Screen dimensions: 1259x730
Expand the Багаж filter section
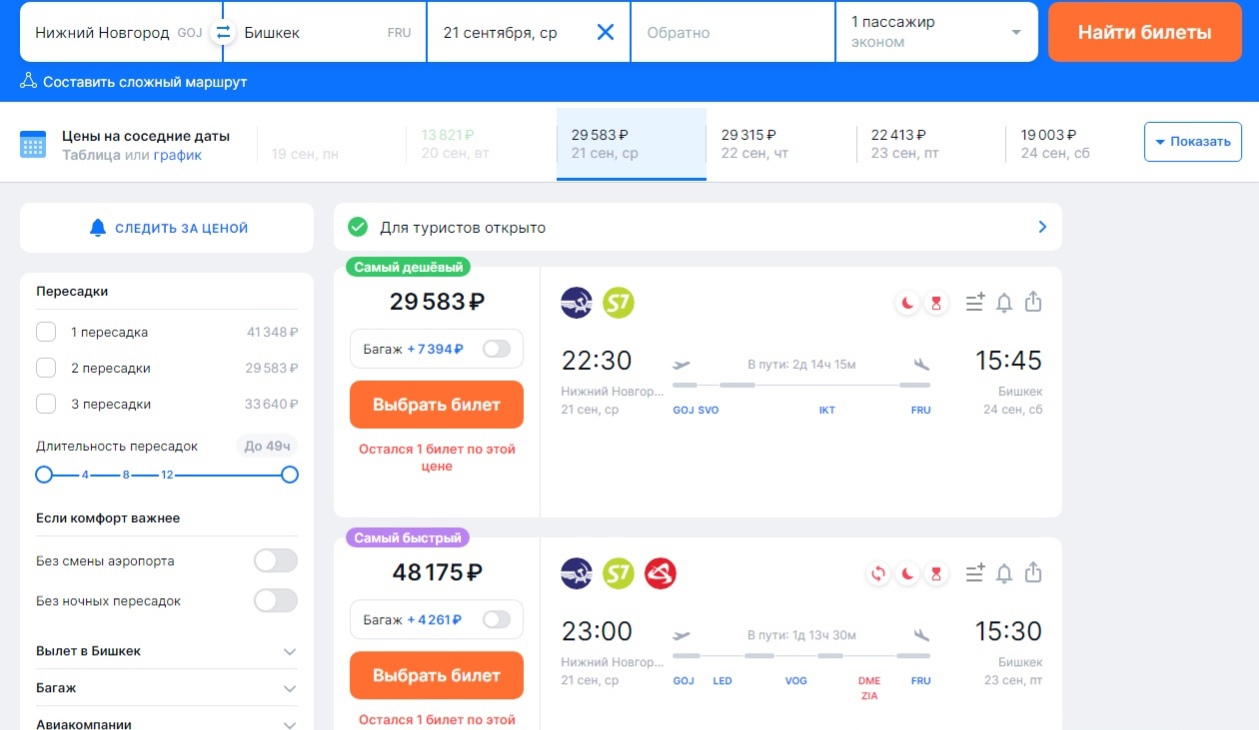[167, 688]
